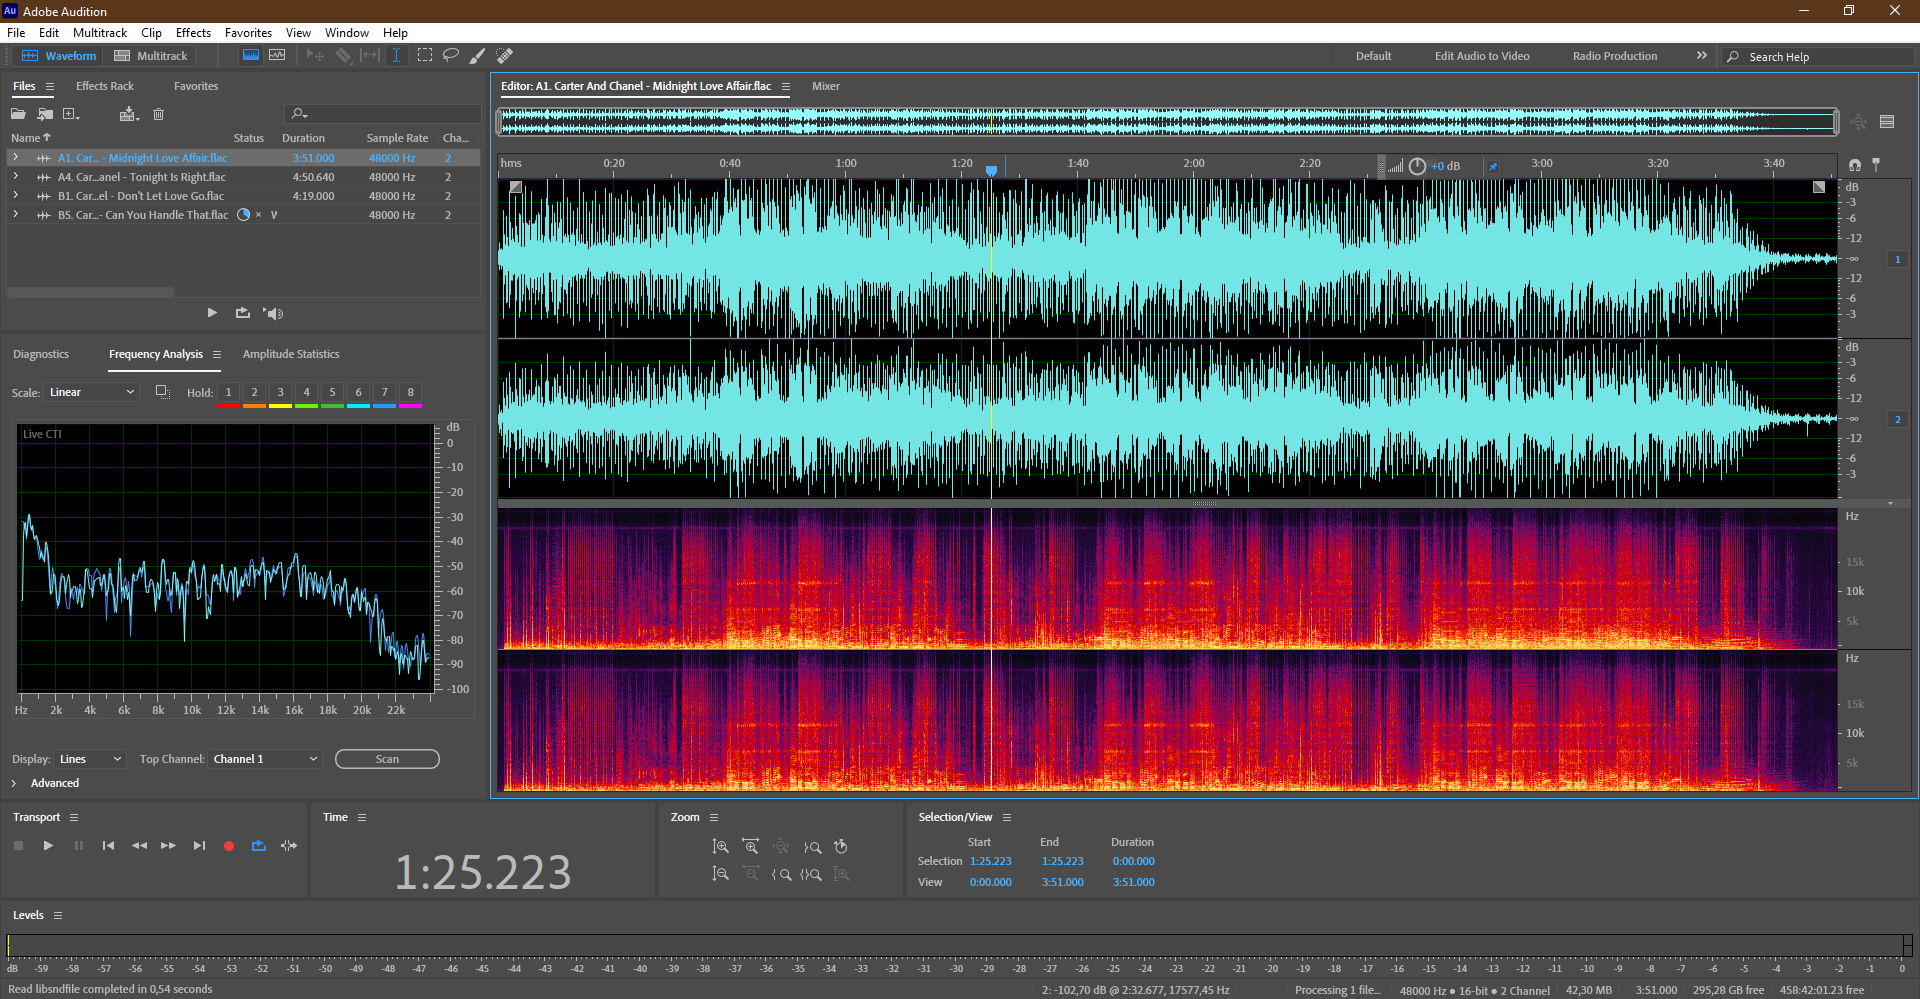Click the trash Close Files icon
1920x999 pixels.
click(x=158, y=114)
